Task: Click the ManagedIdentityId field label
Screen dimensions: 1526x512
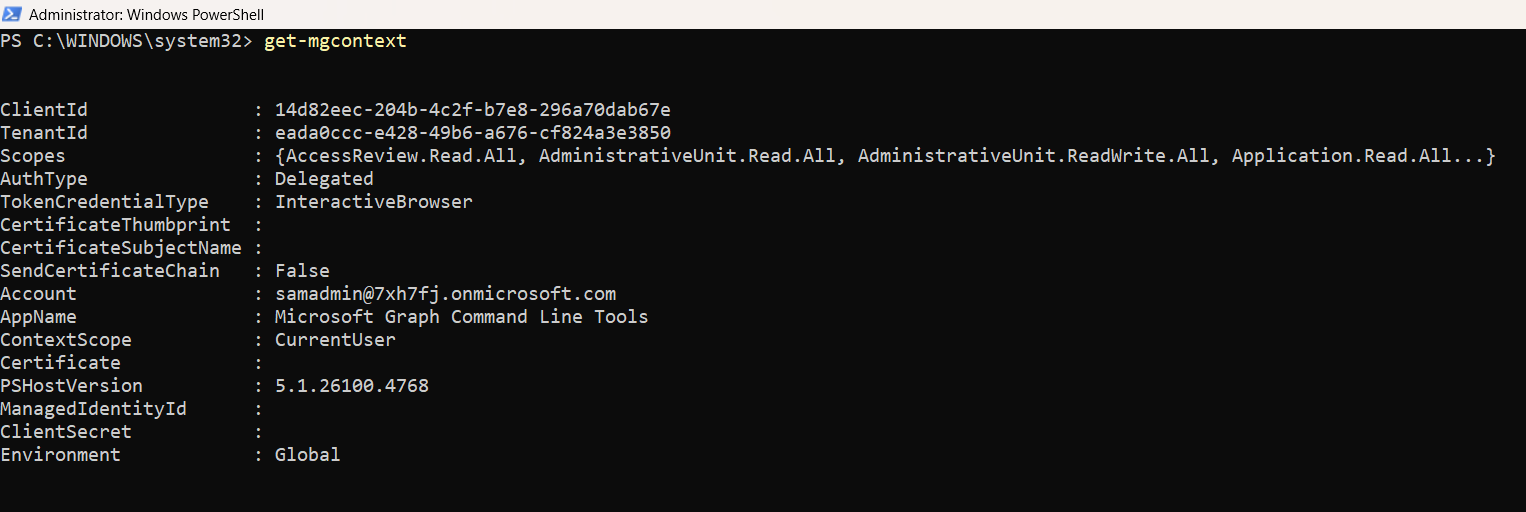Action: [x=93, y=409]
